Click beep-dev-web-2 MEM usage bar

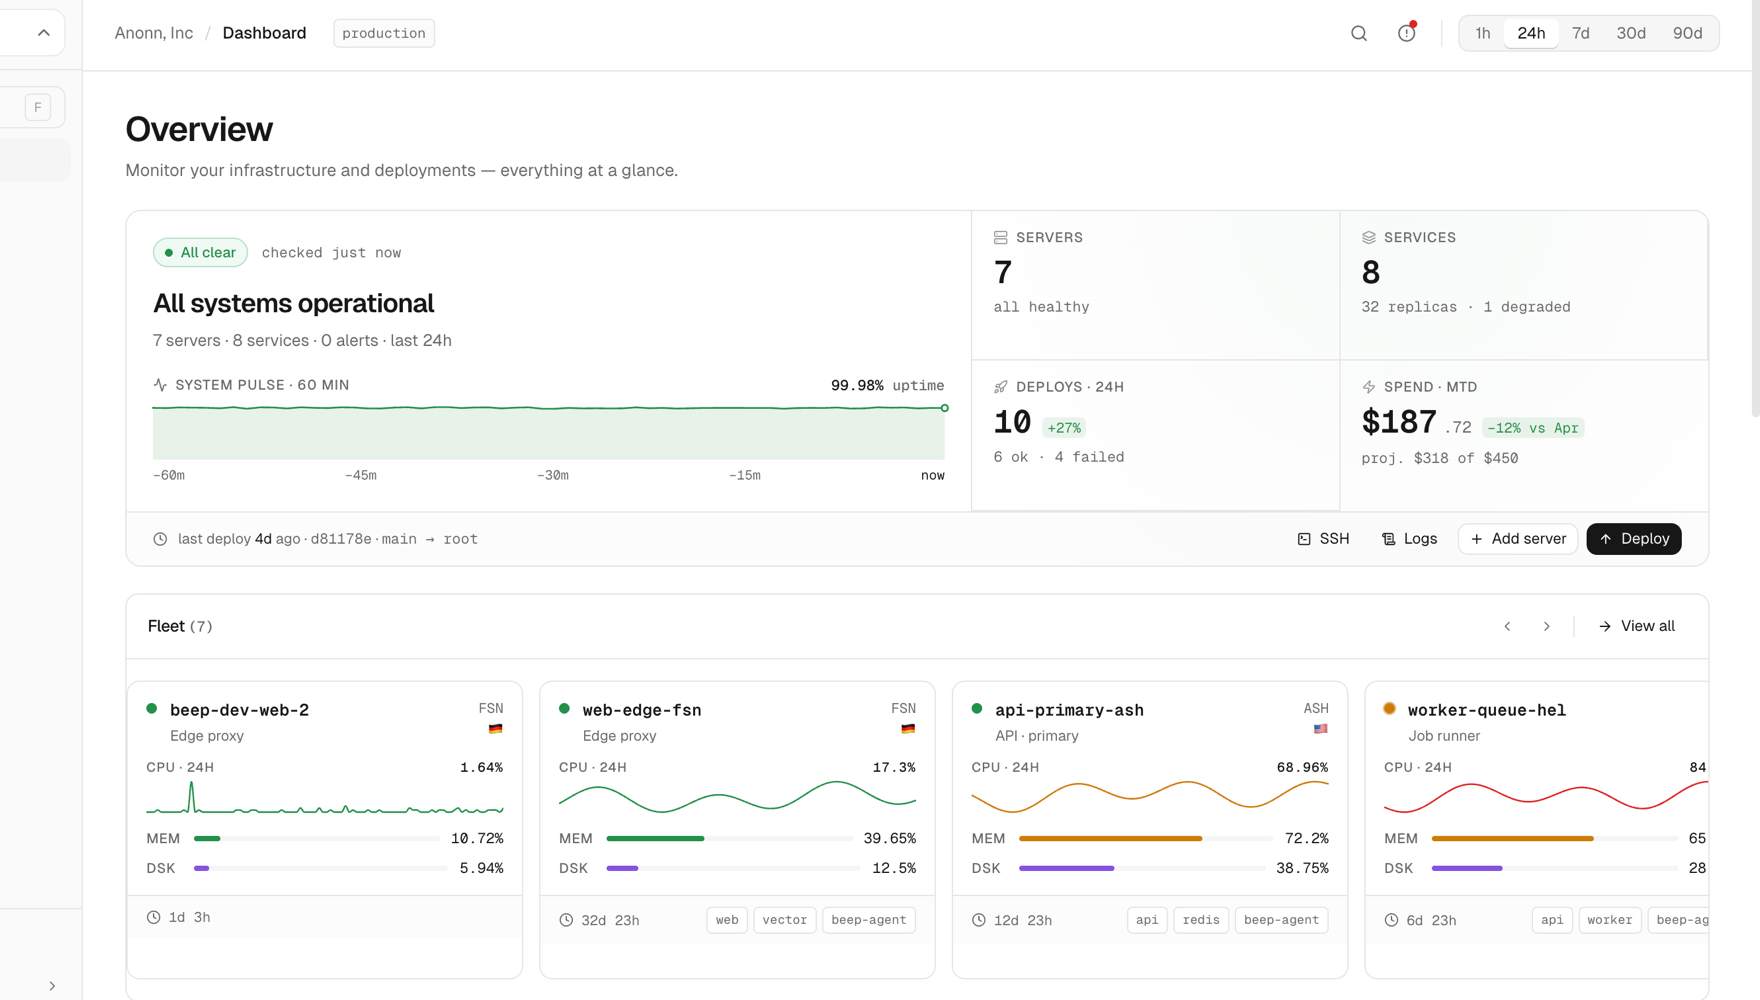tap(317, 839)
